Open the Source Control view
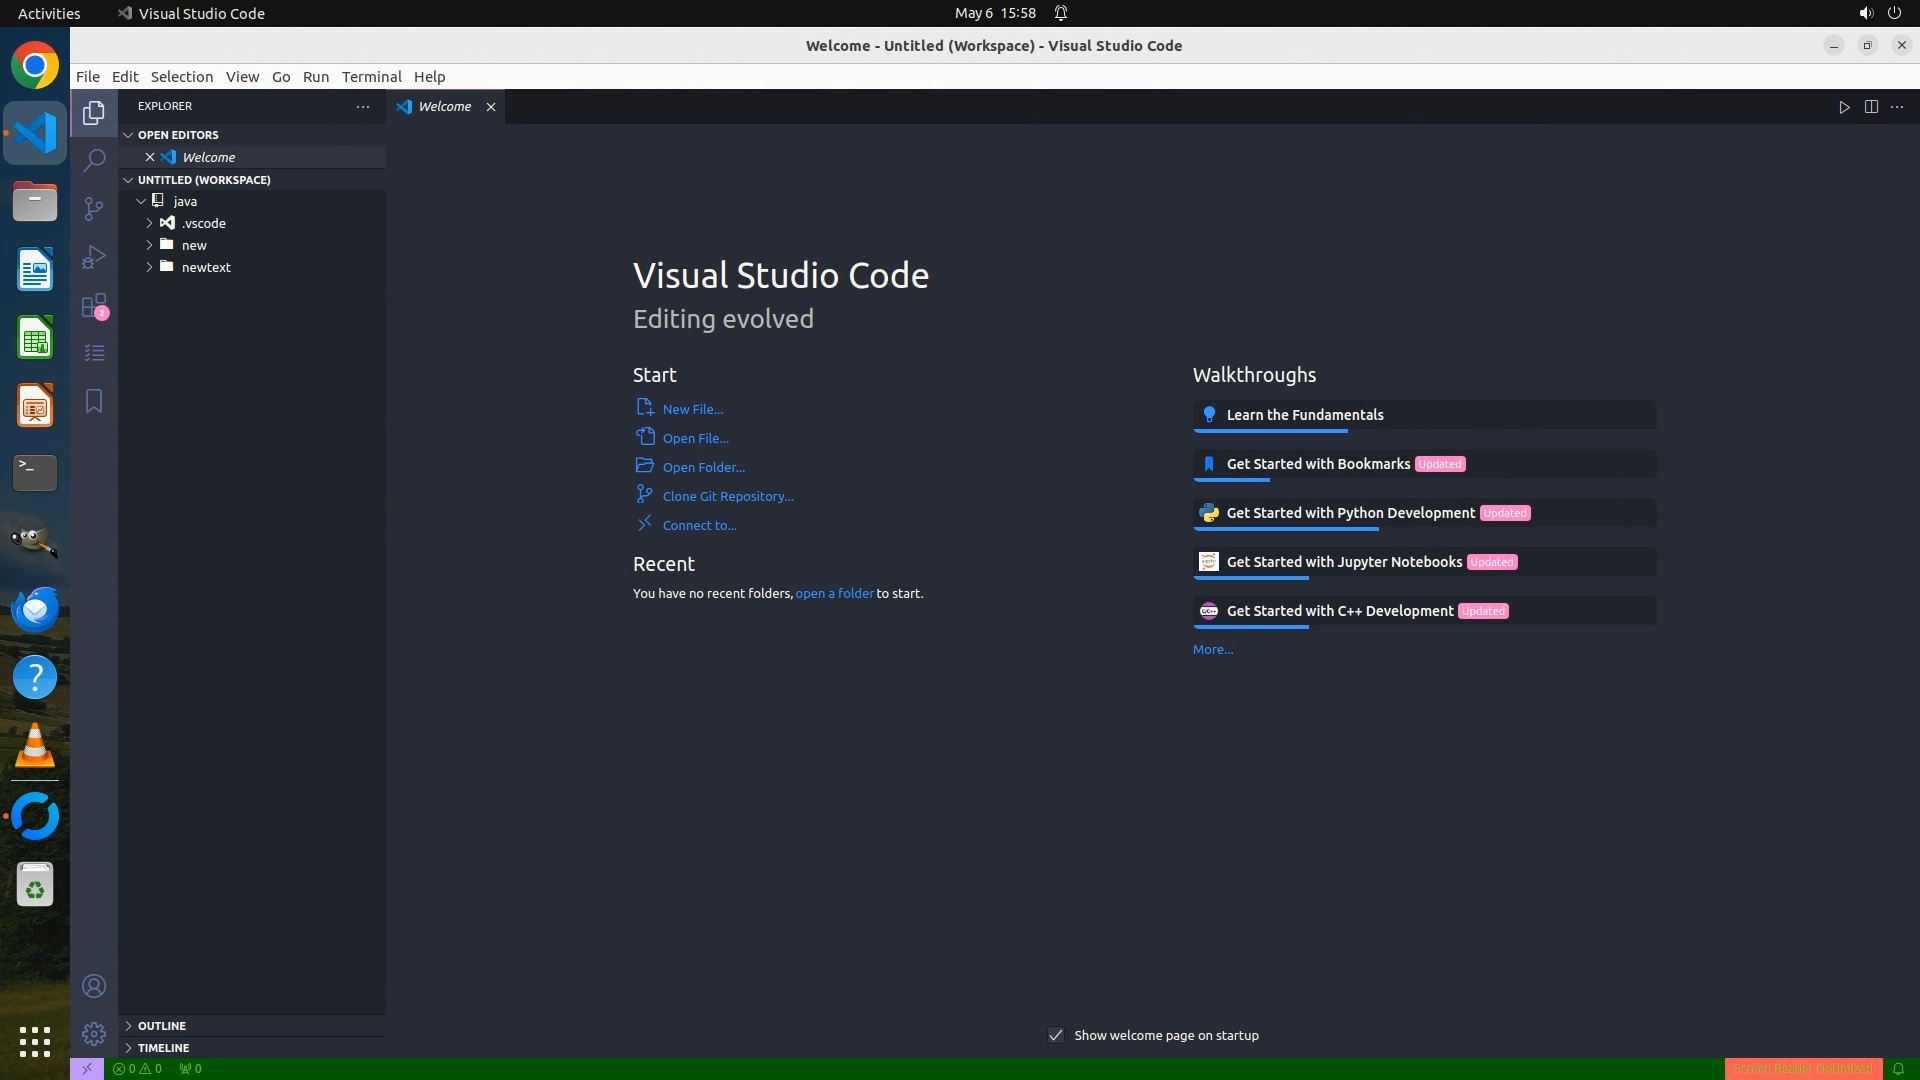1920x1080 pixels. coord(94,208)
